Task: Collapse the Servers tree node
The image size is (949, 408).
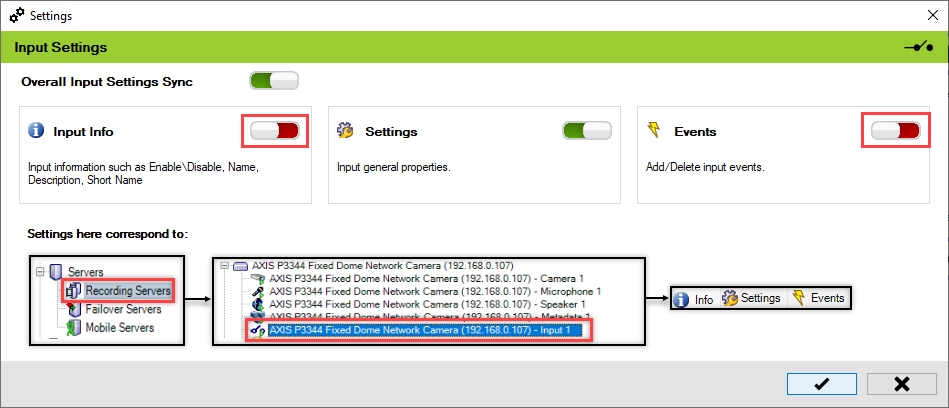Action: (x=40, y=273)
